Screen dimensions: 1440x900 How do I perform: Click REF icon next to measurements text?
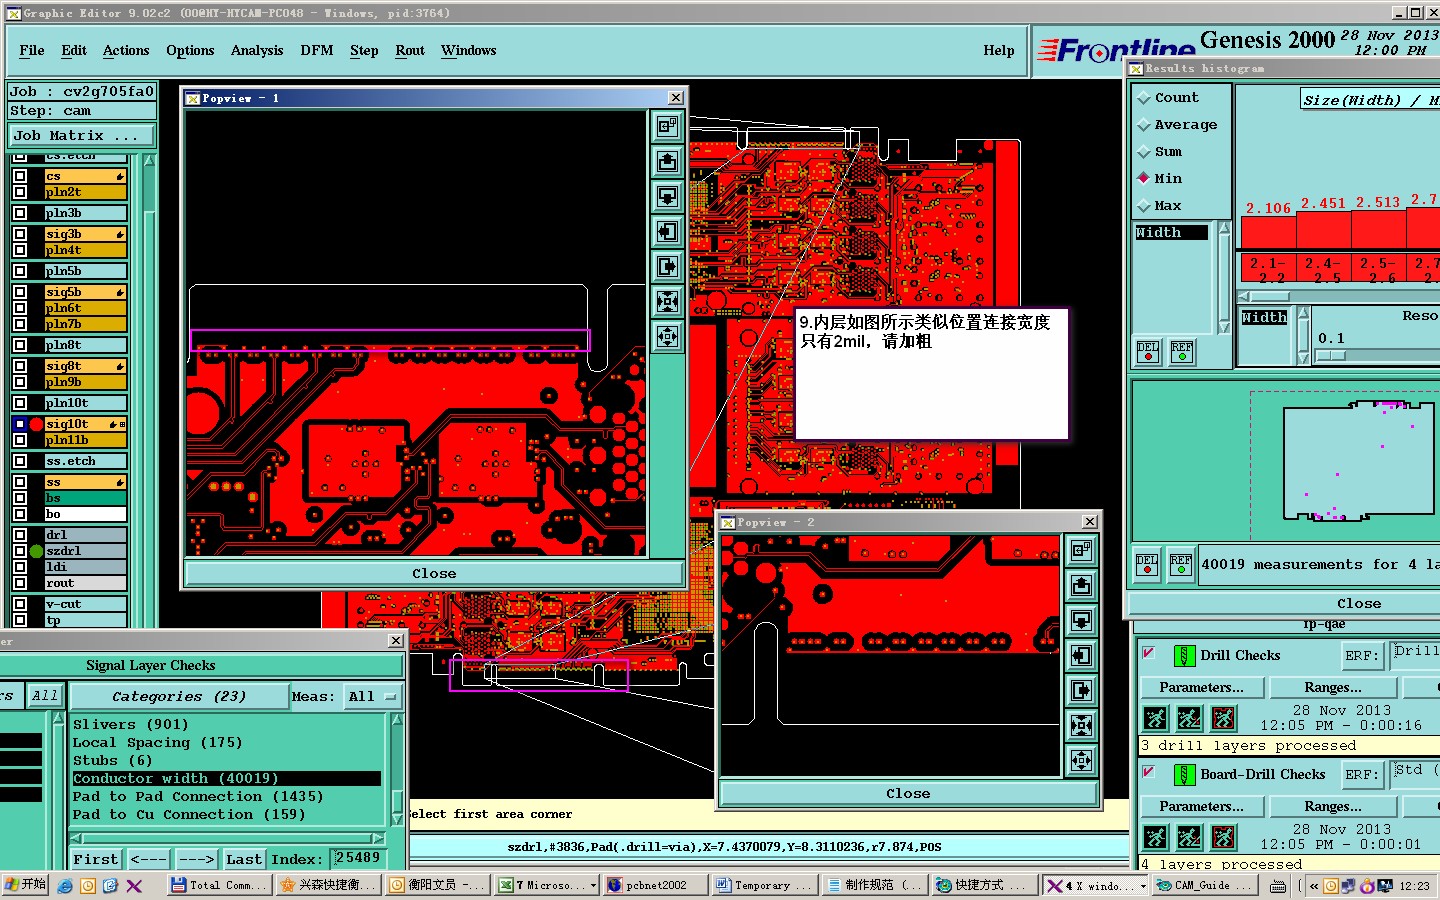pyautogui.click(x=1181, y=566)
